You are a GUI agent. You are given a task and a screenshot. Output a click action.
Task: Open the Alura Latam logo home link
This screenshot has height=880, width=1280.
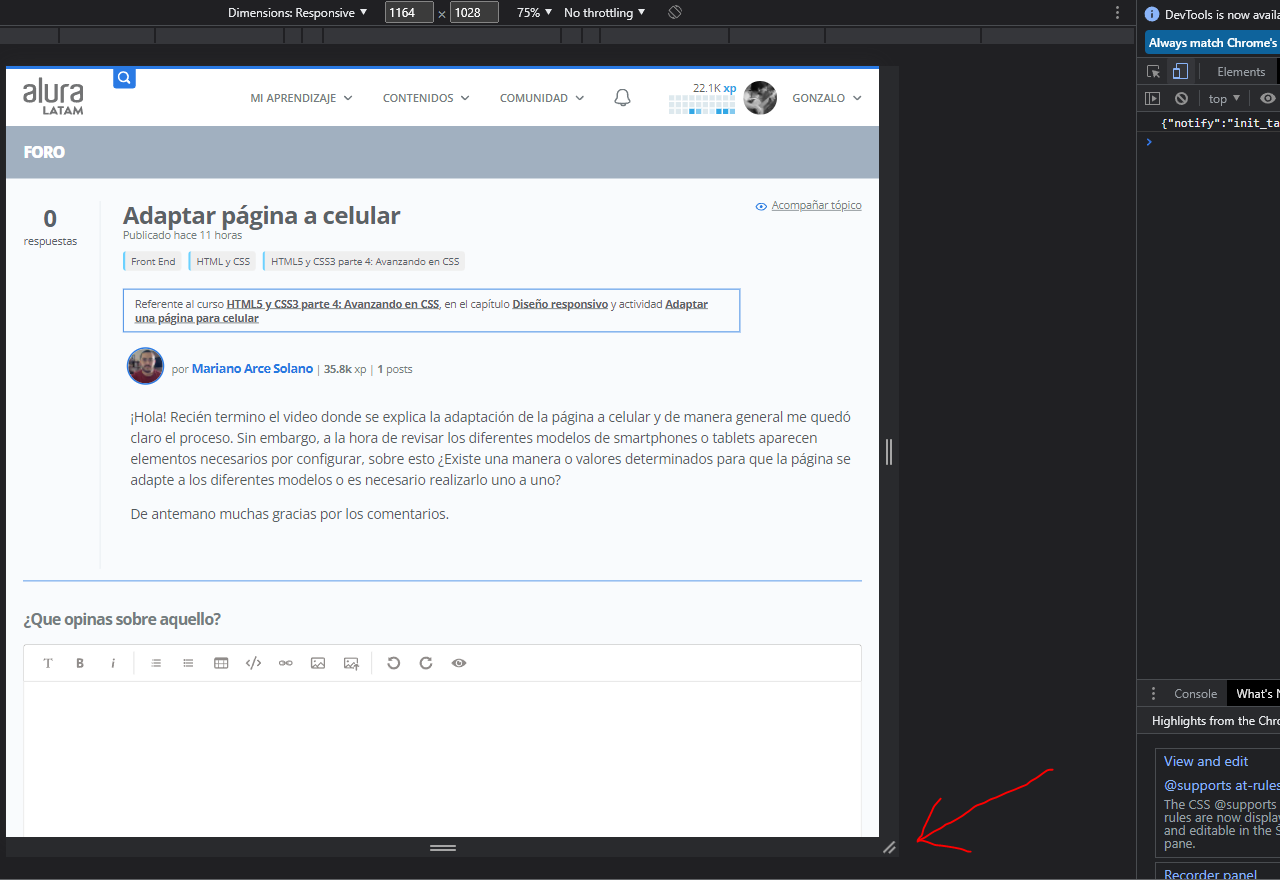[53, 97]
